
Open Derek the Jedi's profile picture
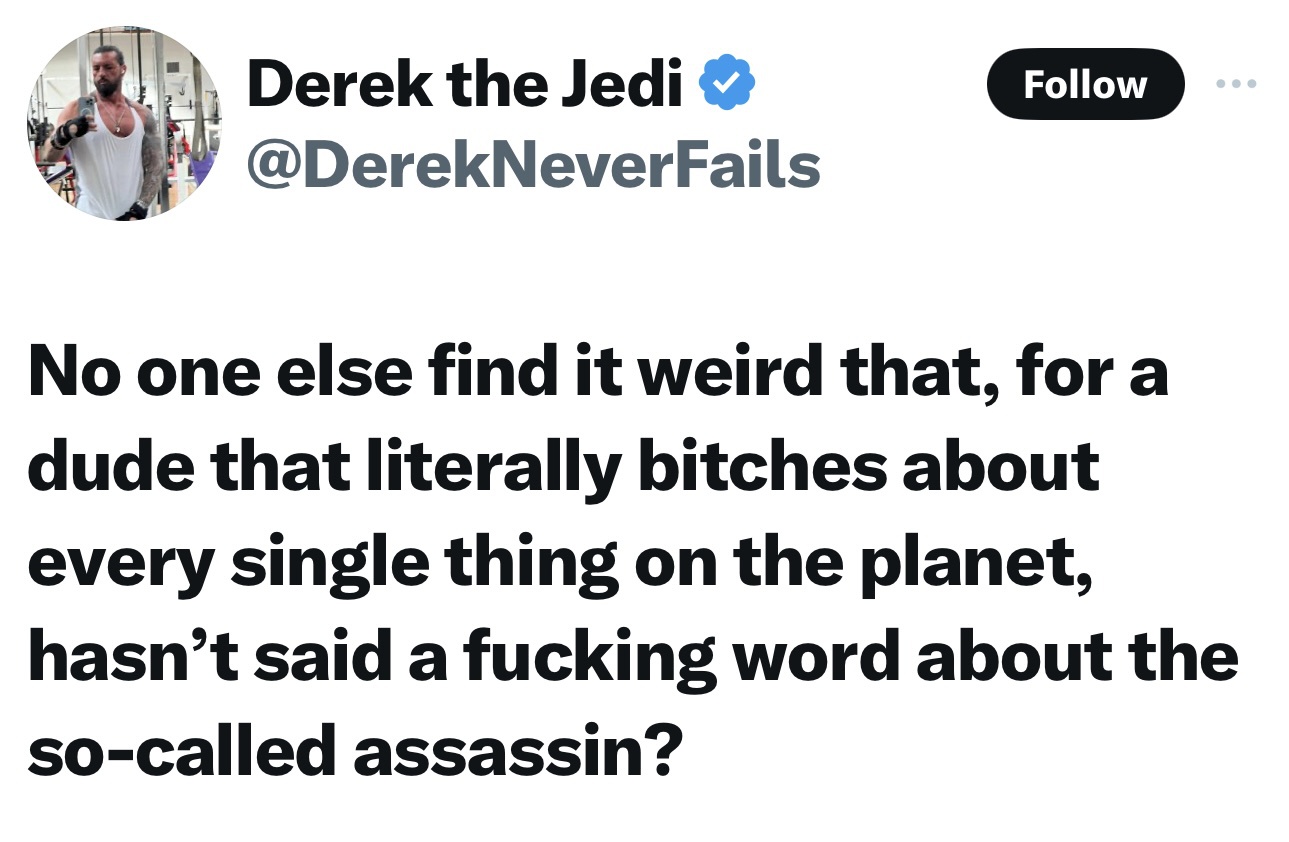click(123, 123)
